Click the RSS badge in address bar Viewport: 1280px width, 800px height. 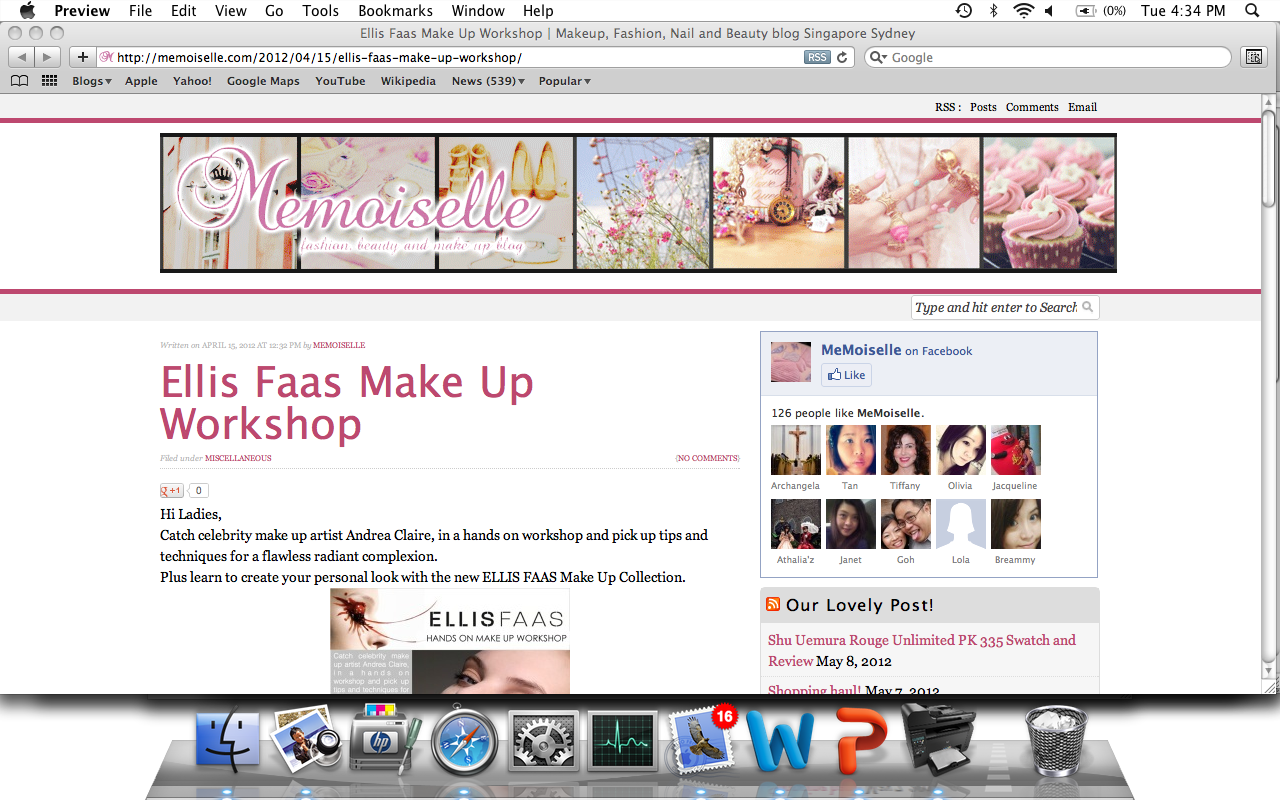(x=817, y=57)
